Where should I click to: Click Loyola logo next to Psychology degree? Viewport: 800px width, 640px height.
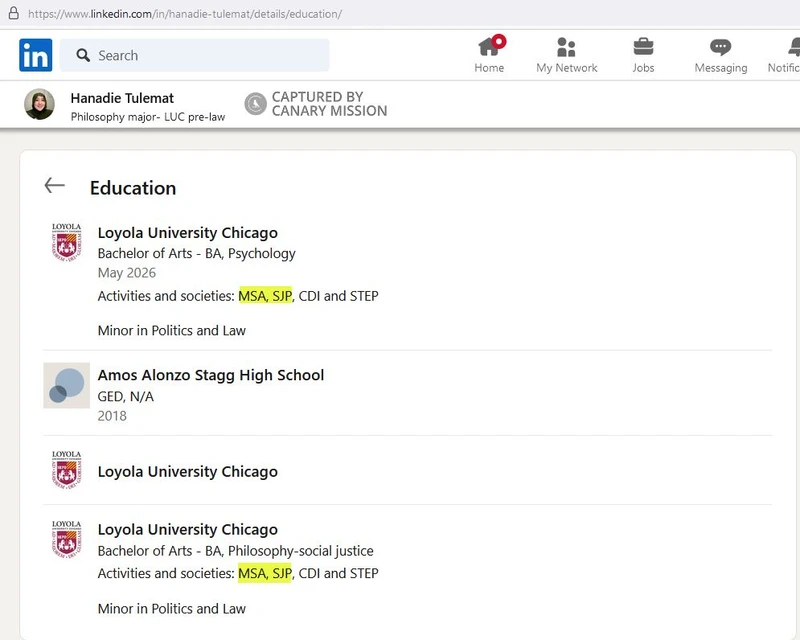point(66,242)
